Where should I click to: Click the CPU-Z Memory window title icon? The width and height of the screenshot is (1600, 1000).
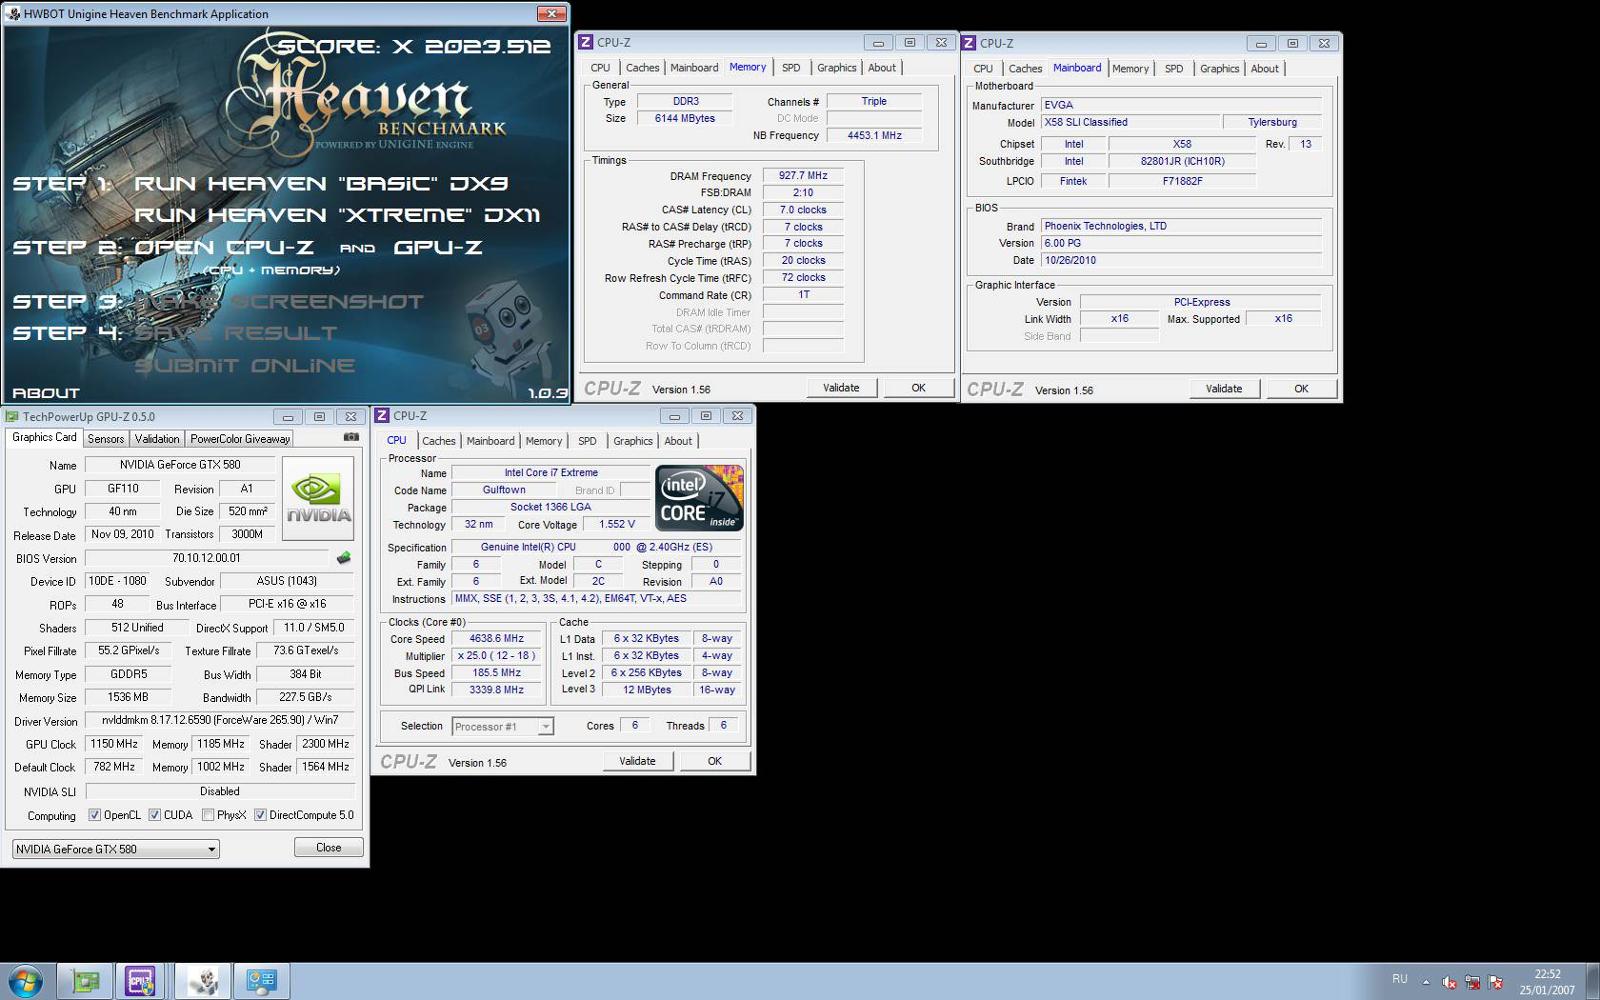coord(586,42)
